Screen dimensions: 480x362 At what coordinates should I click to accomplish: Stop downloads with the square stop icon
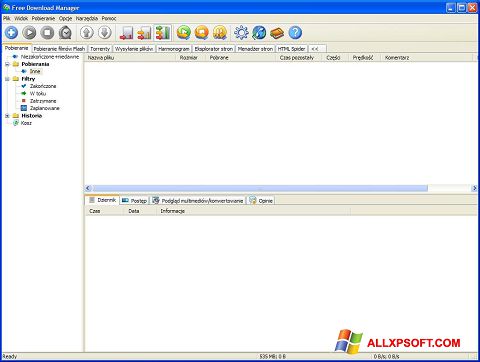pos(47,33)
